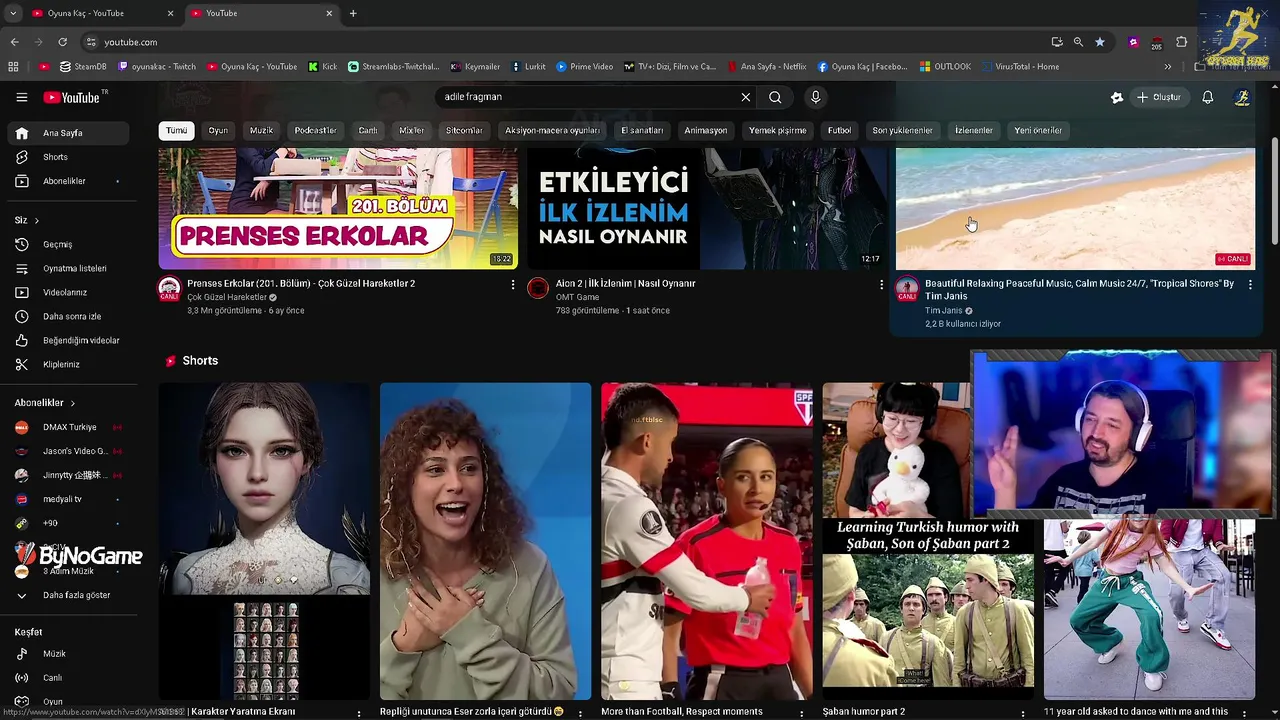Open the medyali tv subscription

tap(68, 499)
